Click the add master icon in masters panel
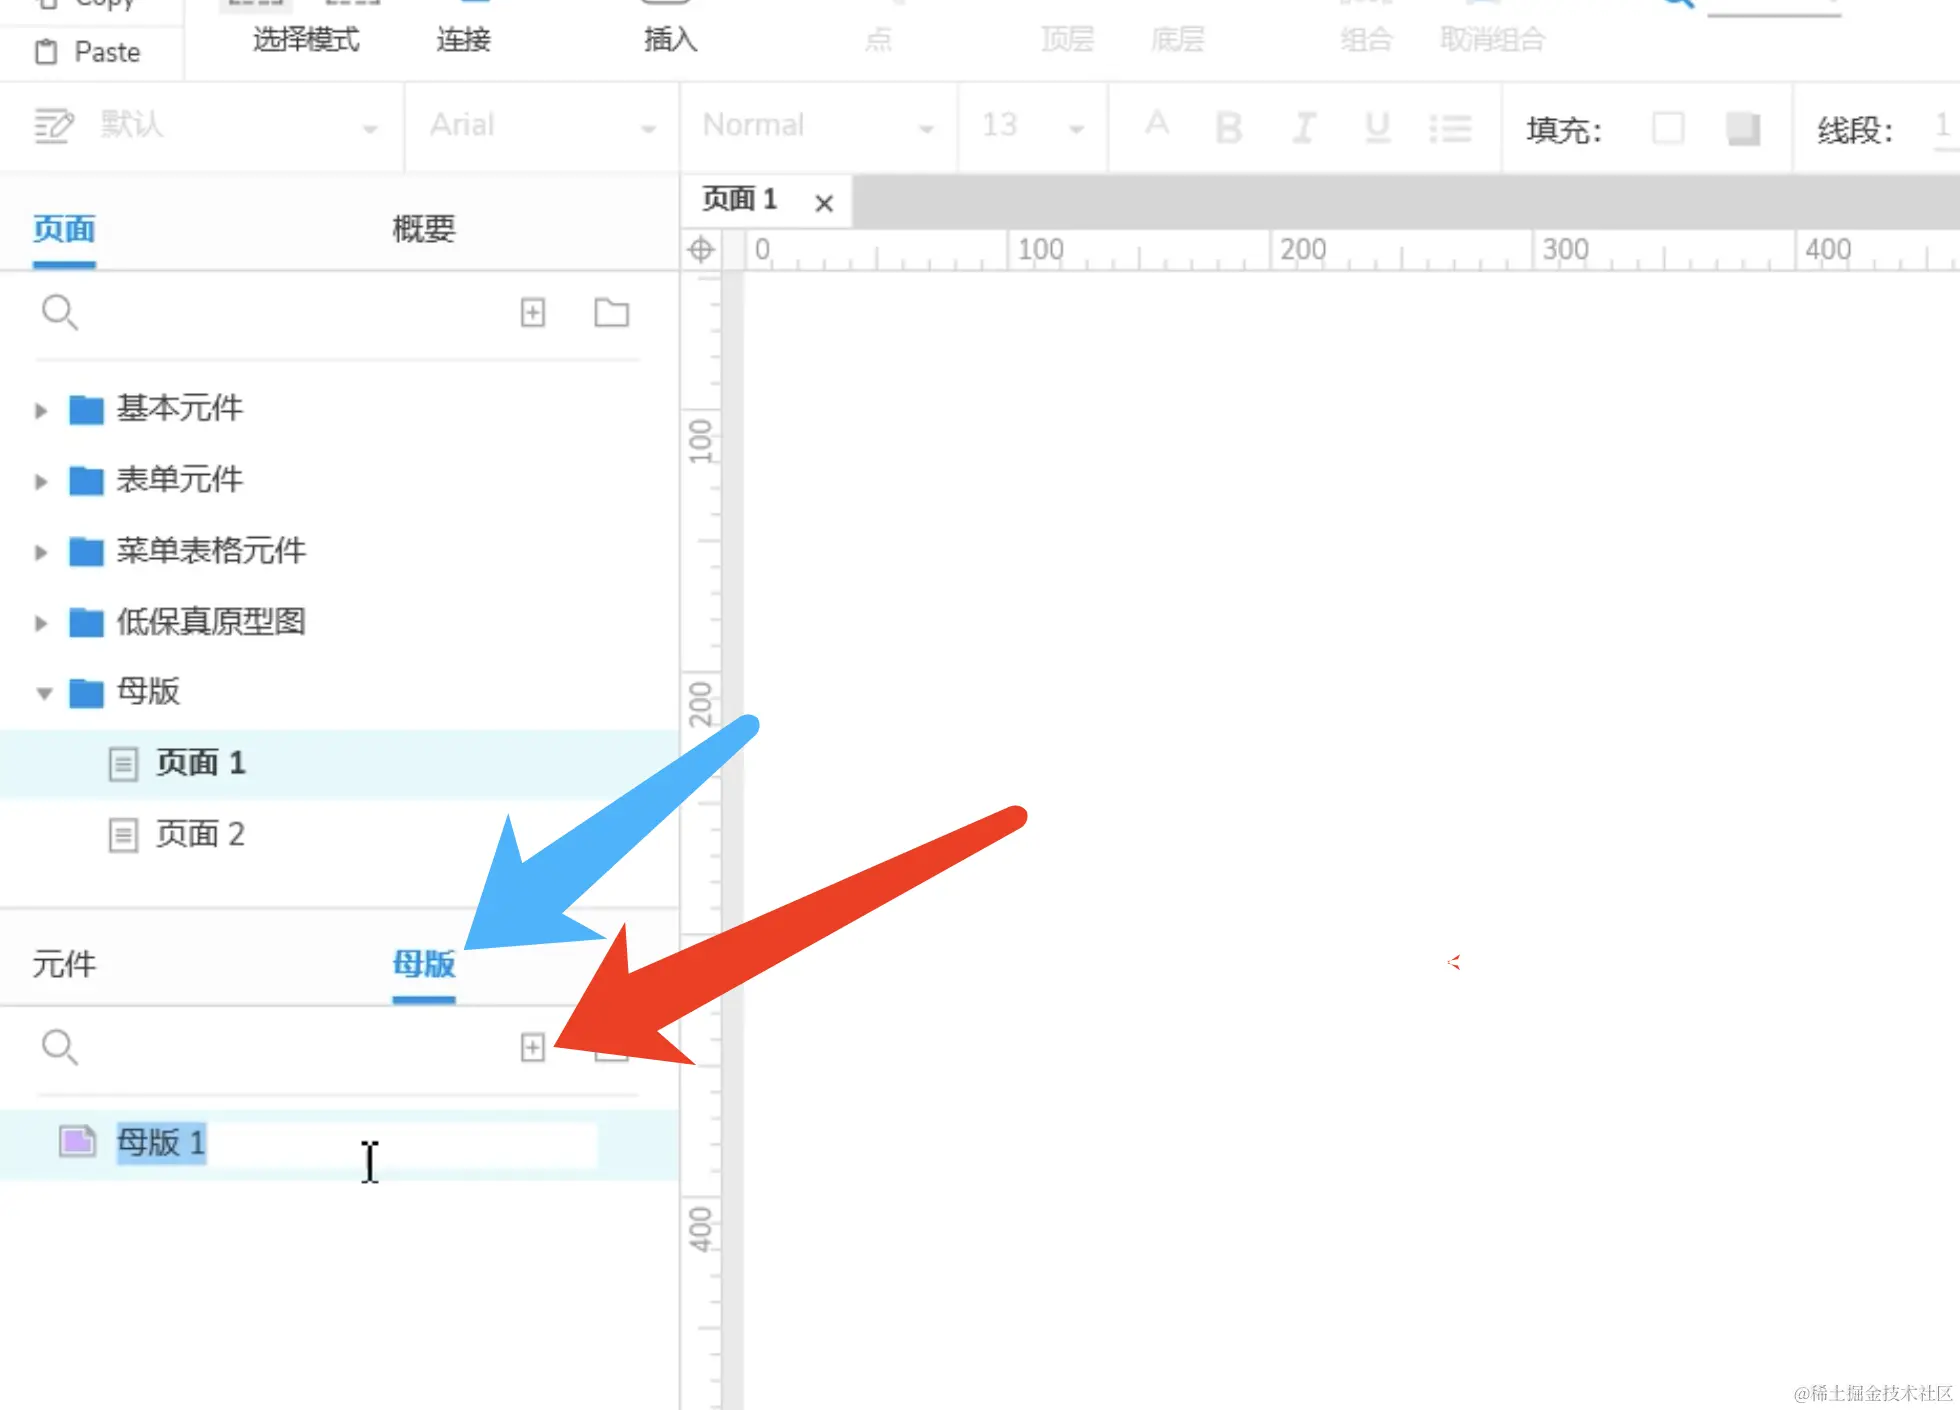Screen dimensions: 1960x1410 (533, 1047)
